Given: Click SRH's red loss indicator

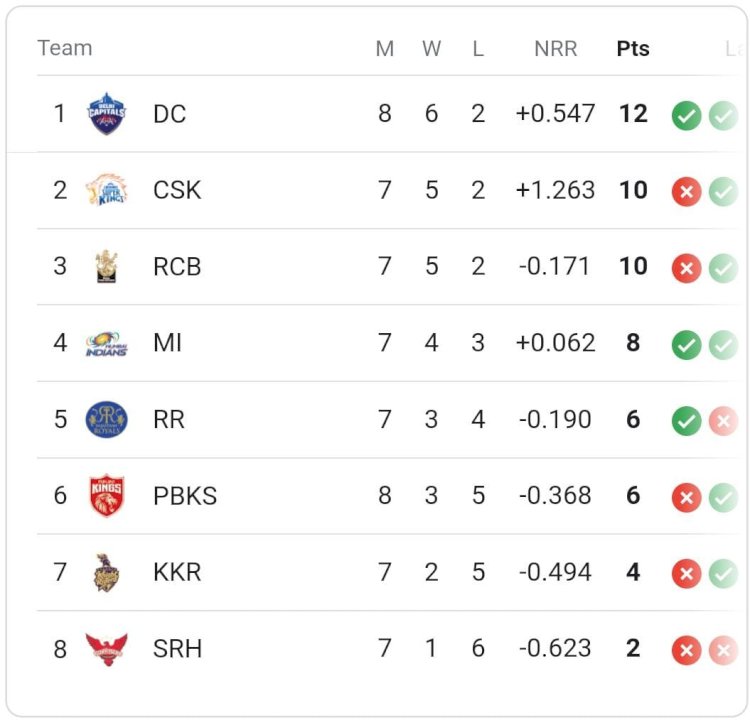Looking at the screenshot, I should coord(686,650).
